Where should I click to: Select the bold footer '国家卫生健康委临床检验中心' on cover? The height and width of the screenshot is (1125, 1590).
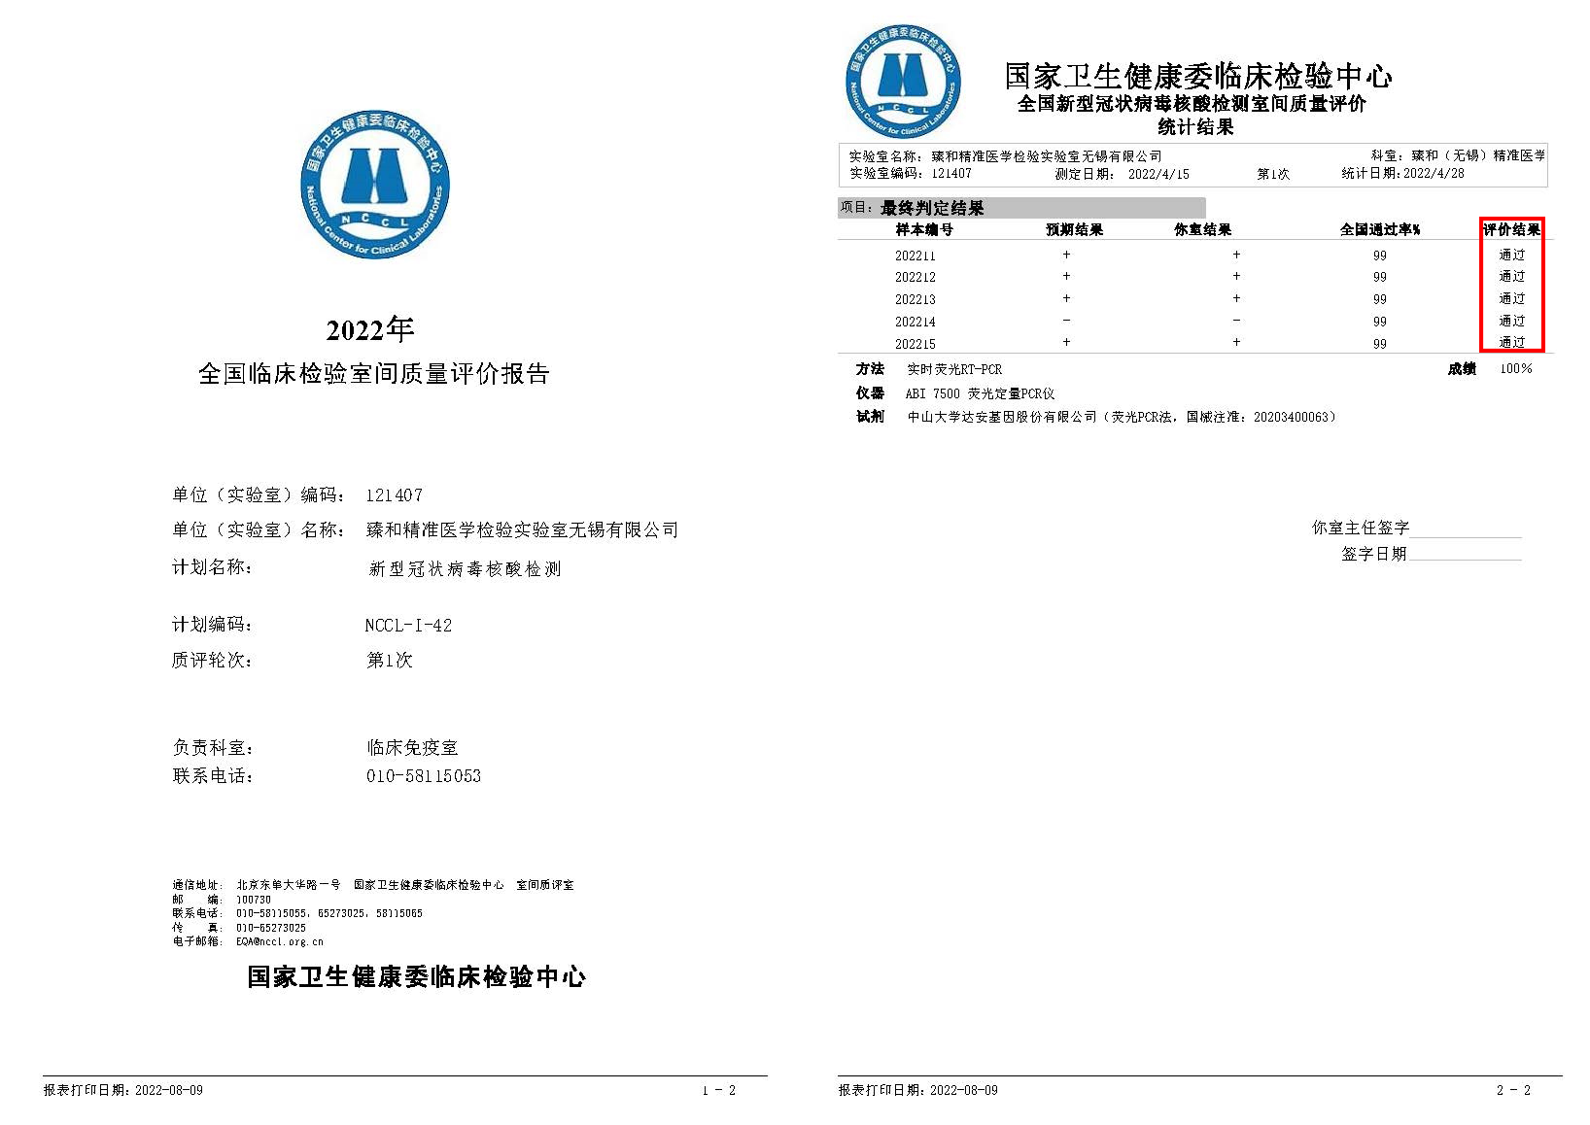coord(416,977)
